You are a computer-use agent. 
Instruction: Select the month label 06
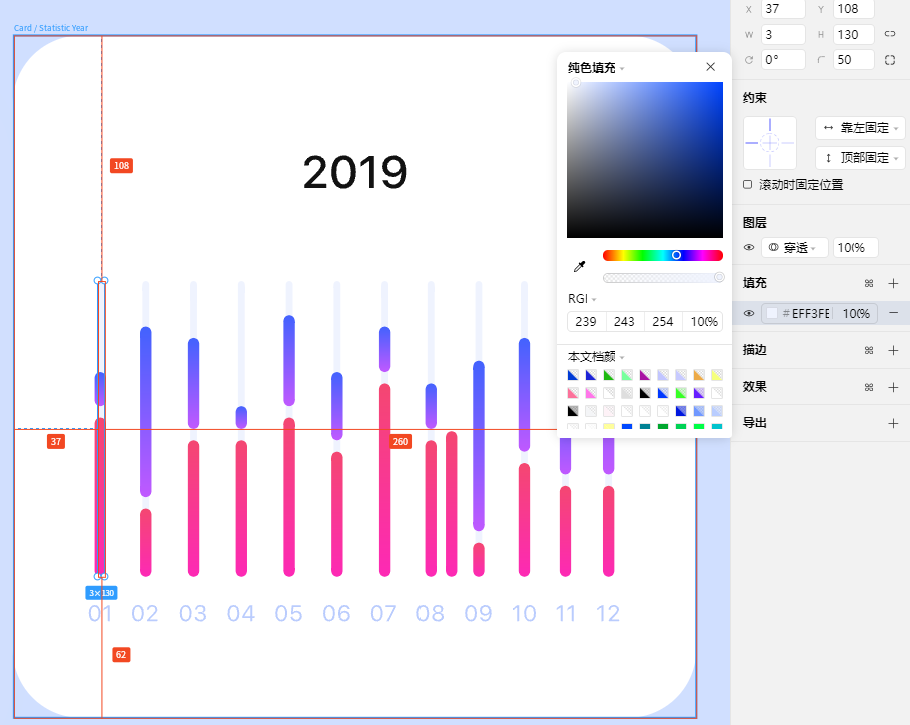pos(336,614)
